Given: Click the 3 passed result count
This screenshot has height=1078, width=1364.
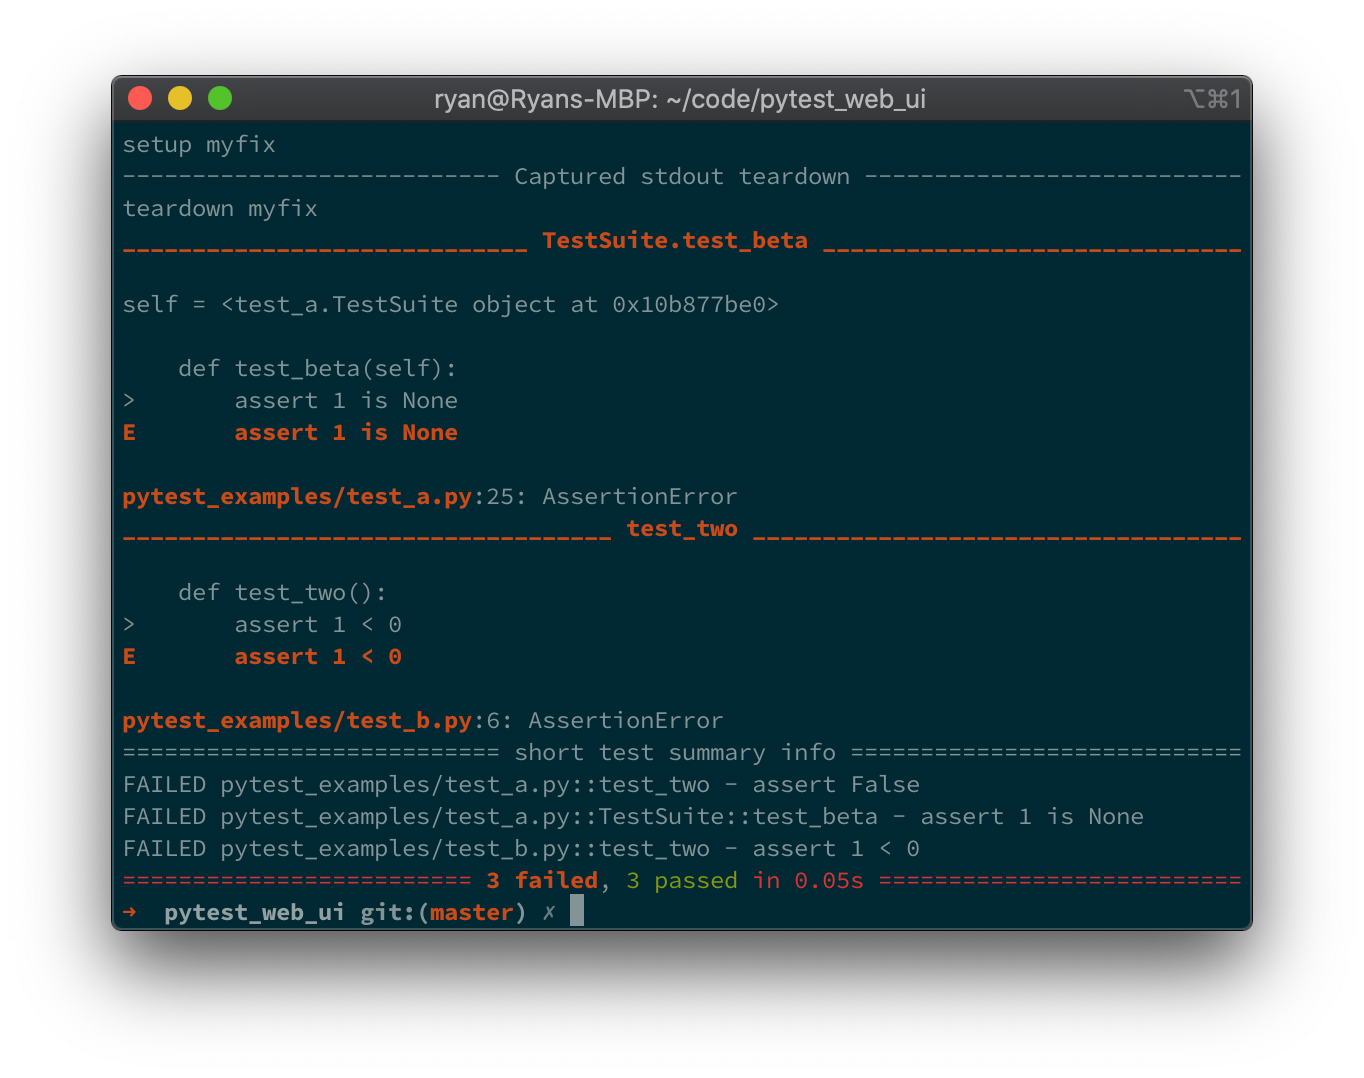Looking at the screenshot, I should pyautogui.click(x=681, y=880).
